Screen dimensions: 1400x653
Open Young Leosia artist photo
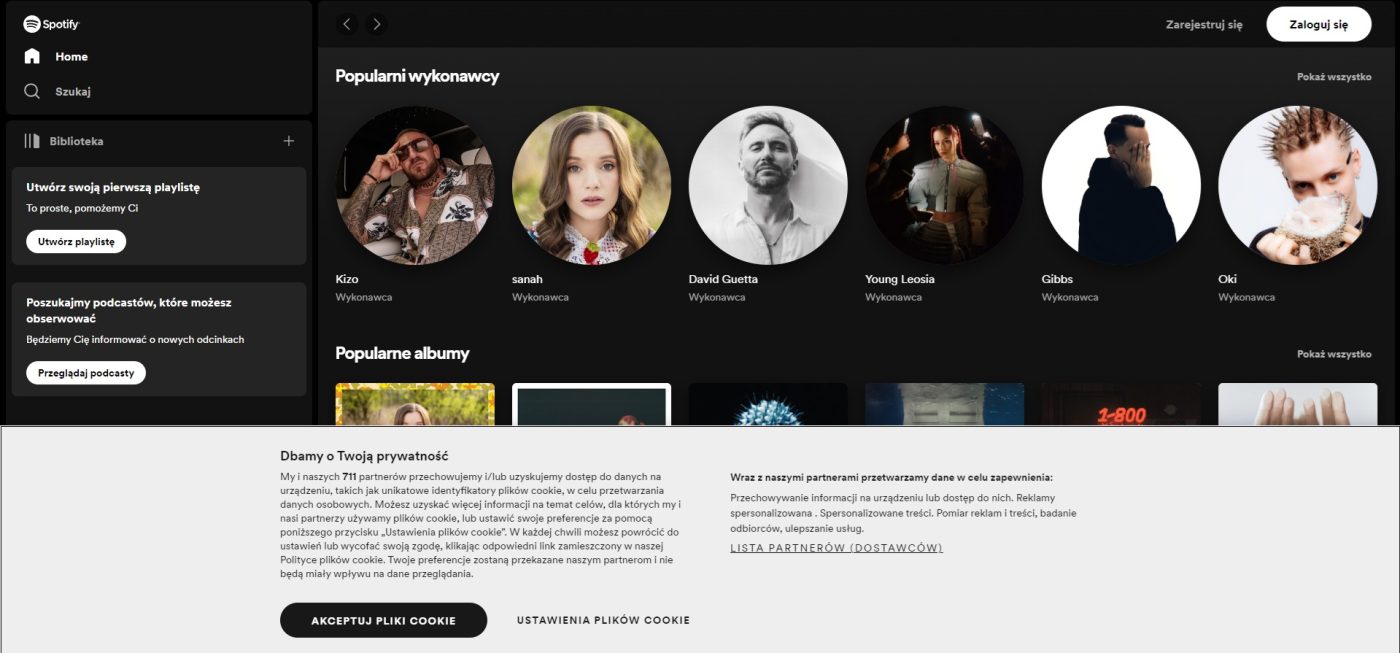944,185
